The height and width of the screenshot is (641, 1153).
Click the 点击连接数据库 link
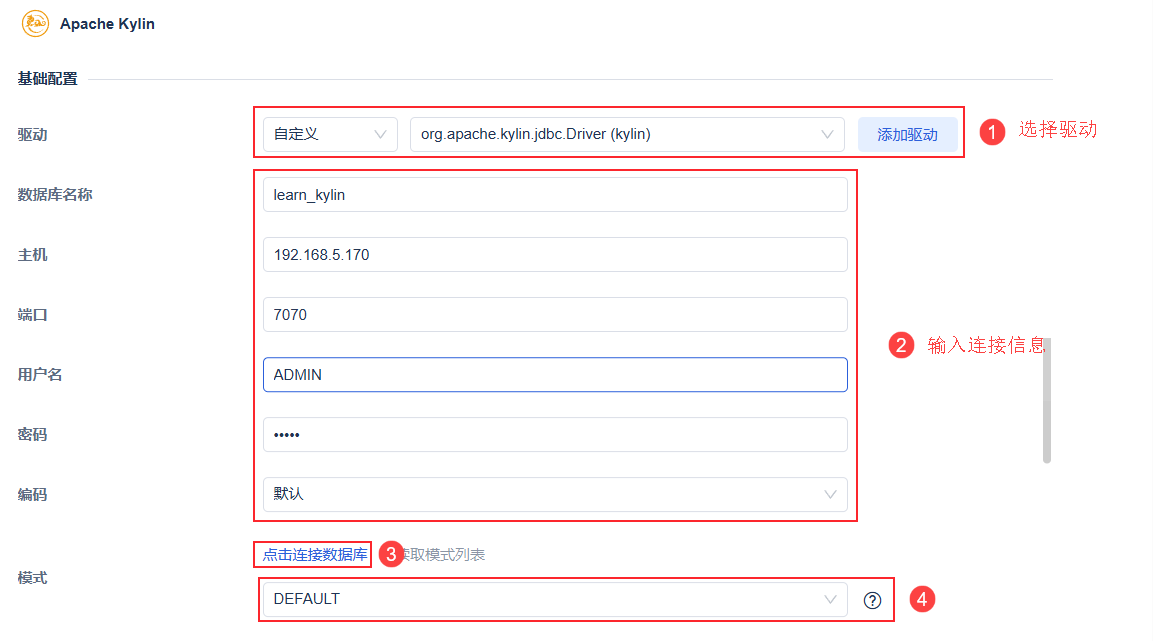point(315,555)
